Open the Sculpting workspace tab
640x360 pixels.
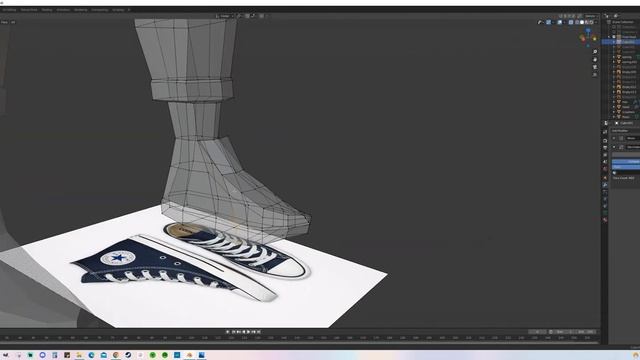9,9
